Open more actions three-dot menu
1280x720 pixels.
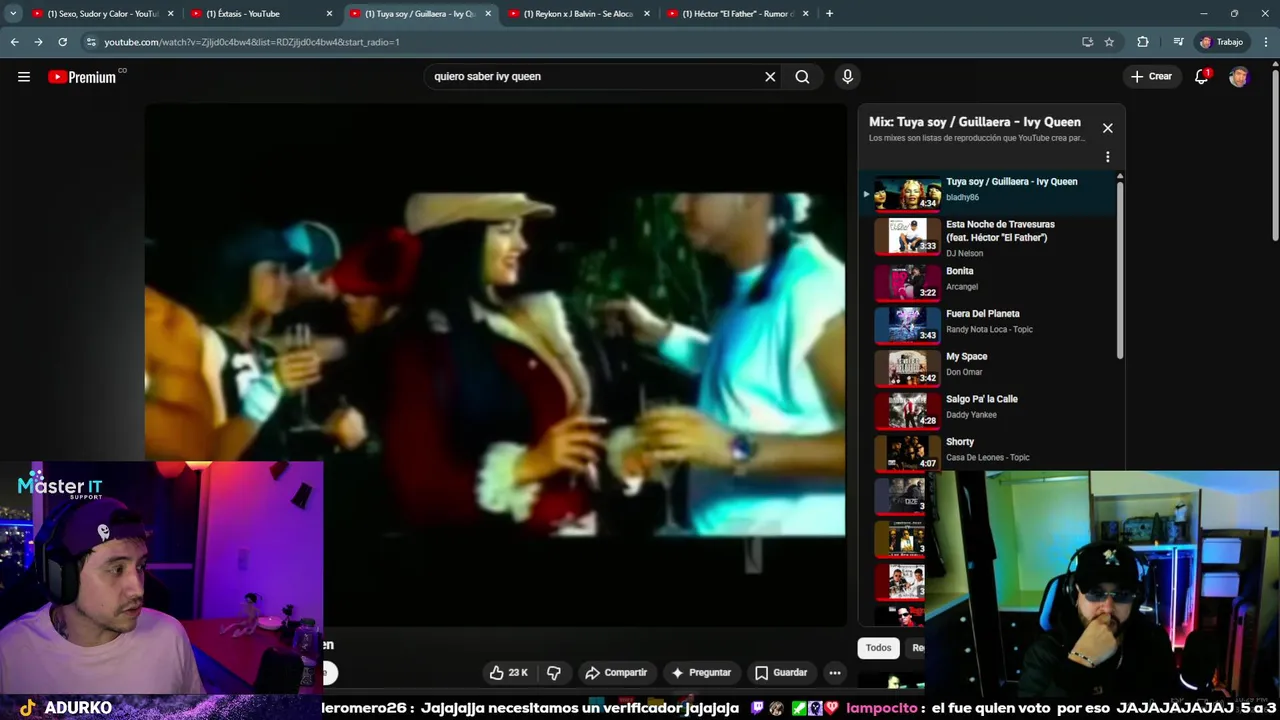pos(835,673)
